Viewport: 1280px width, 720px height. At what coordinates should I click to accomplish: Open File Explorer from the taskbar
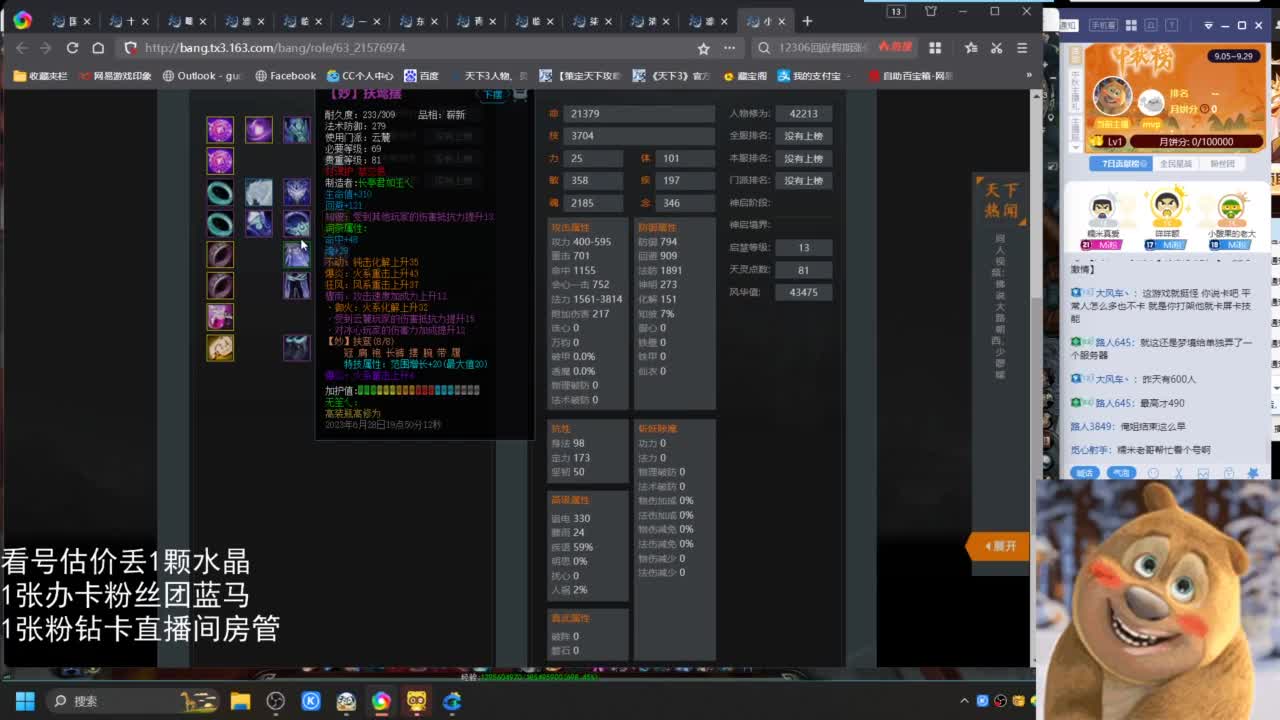click(240, 701)
